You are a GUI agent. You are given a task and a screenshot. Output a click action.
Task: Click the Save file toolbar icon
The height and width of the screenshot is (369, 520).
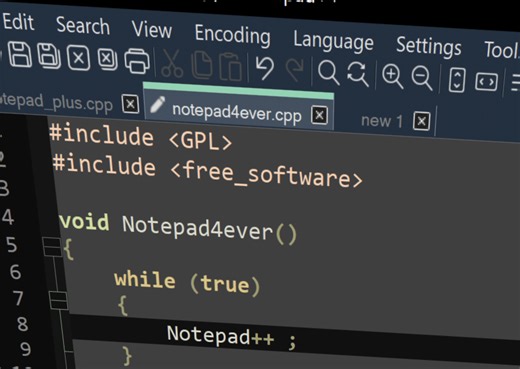tap(20, 54)
